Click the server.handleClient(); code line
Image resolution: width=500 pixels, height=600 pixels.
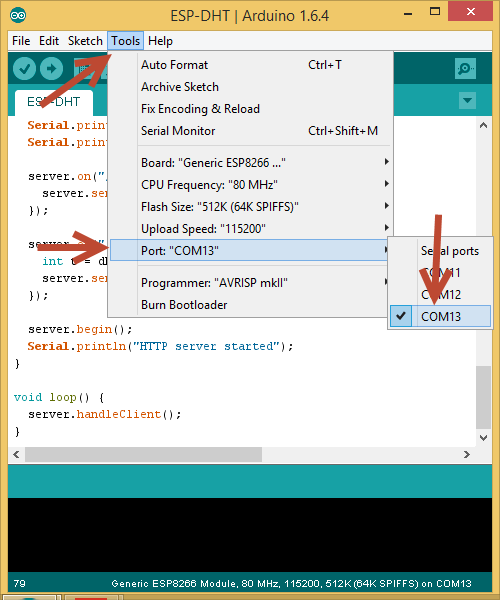[104, 414]
